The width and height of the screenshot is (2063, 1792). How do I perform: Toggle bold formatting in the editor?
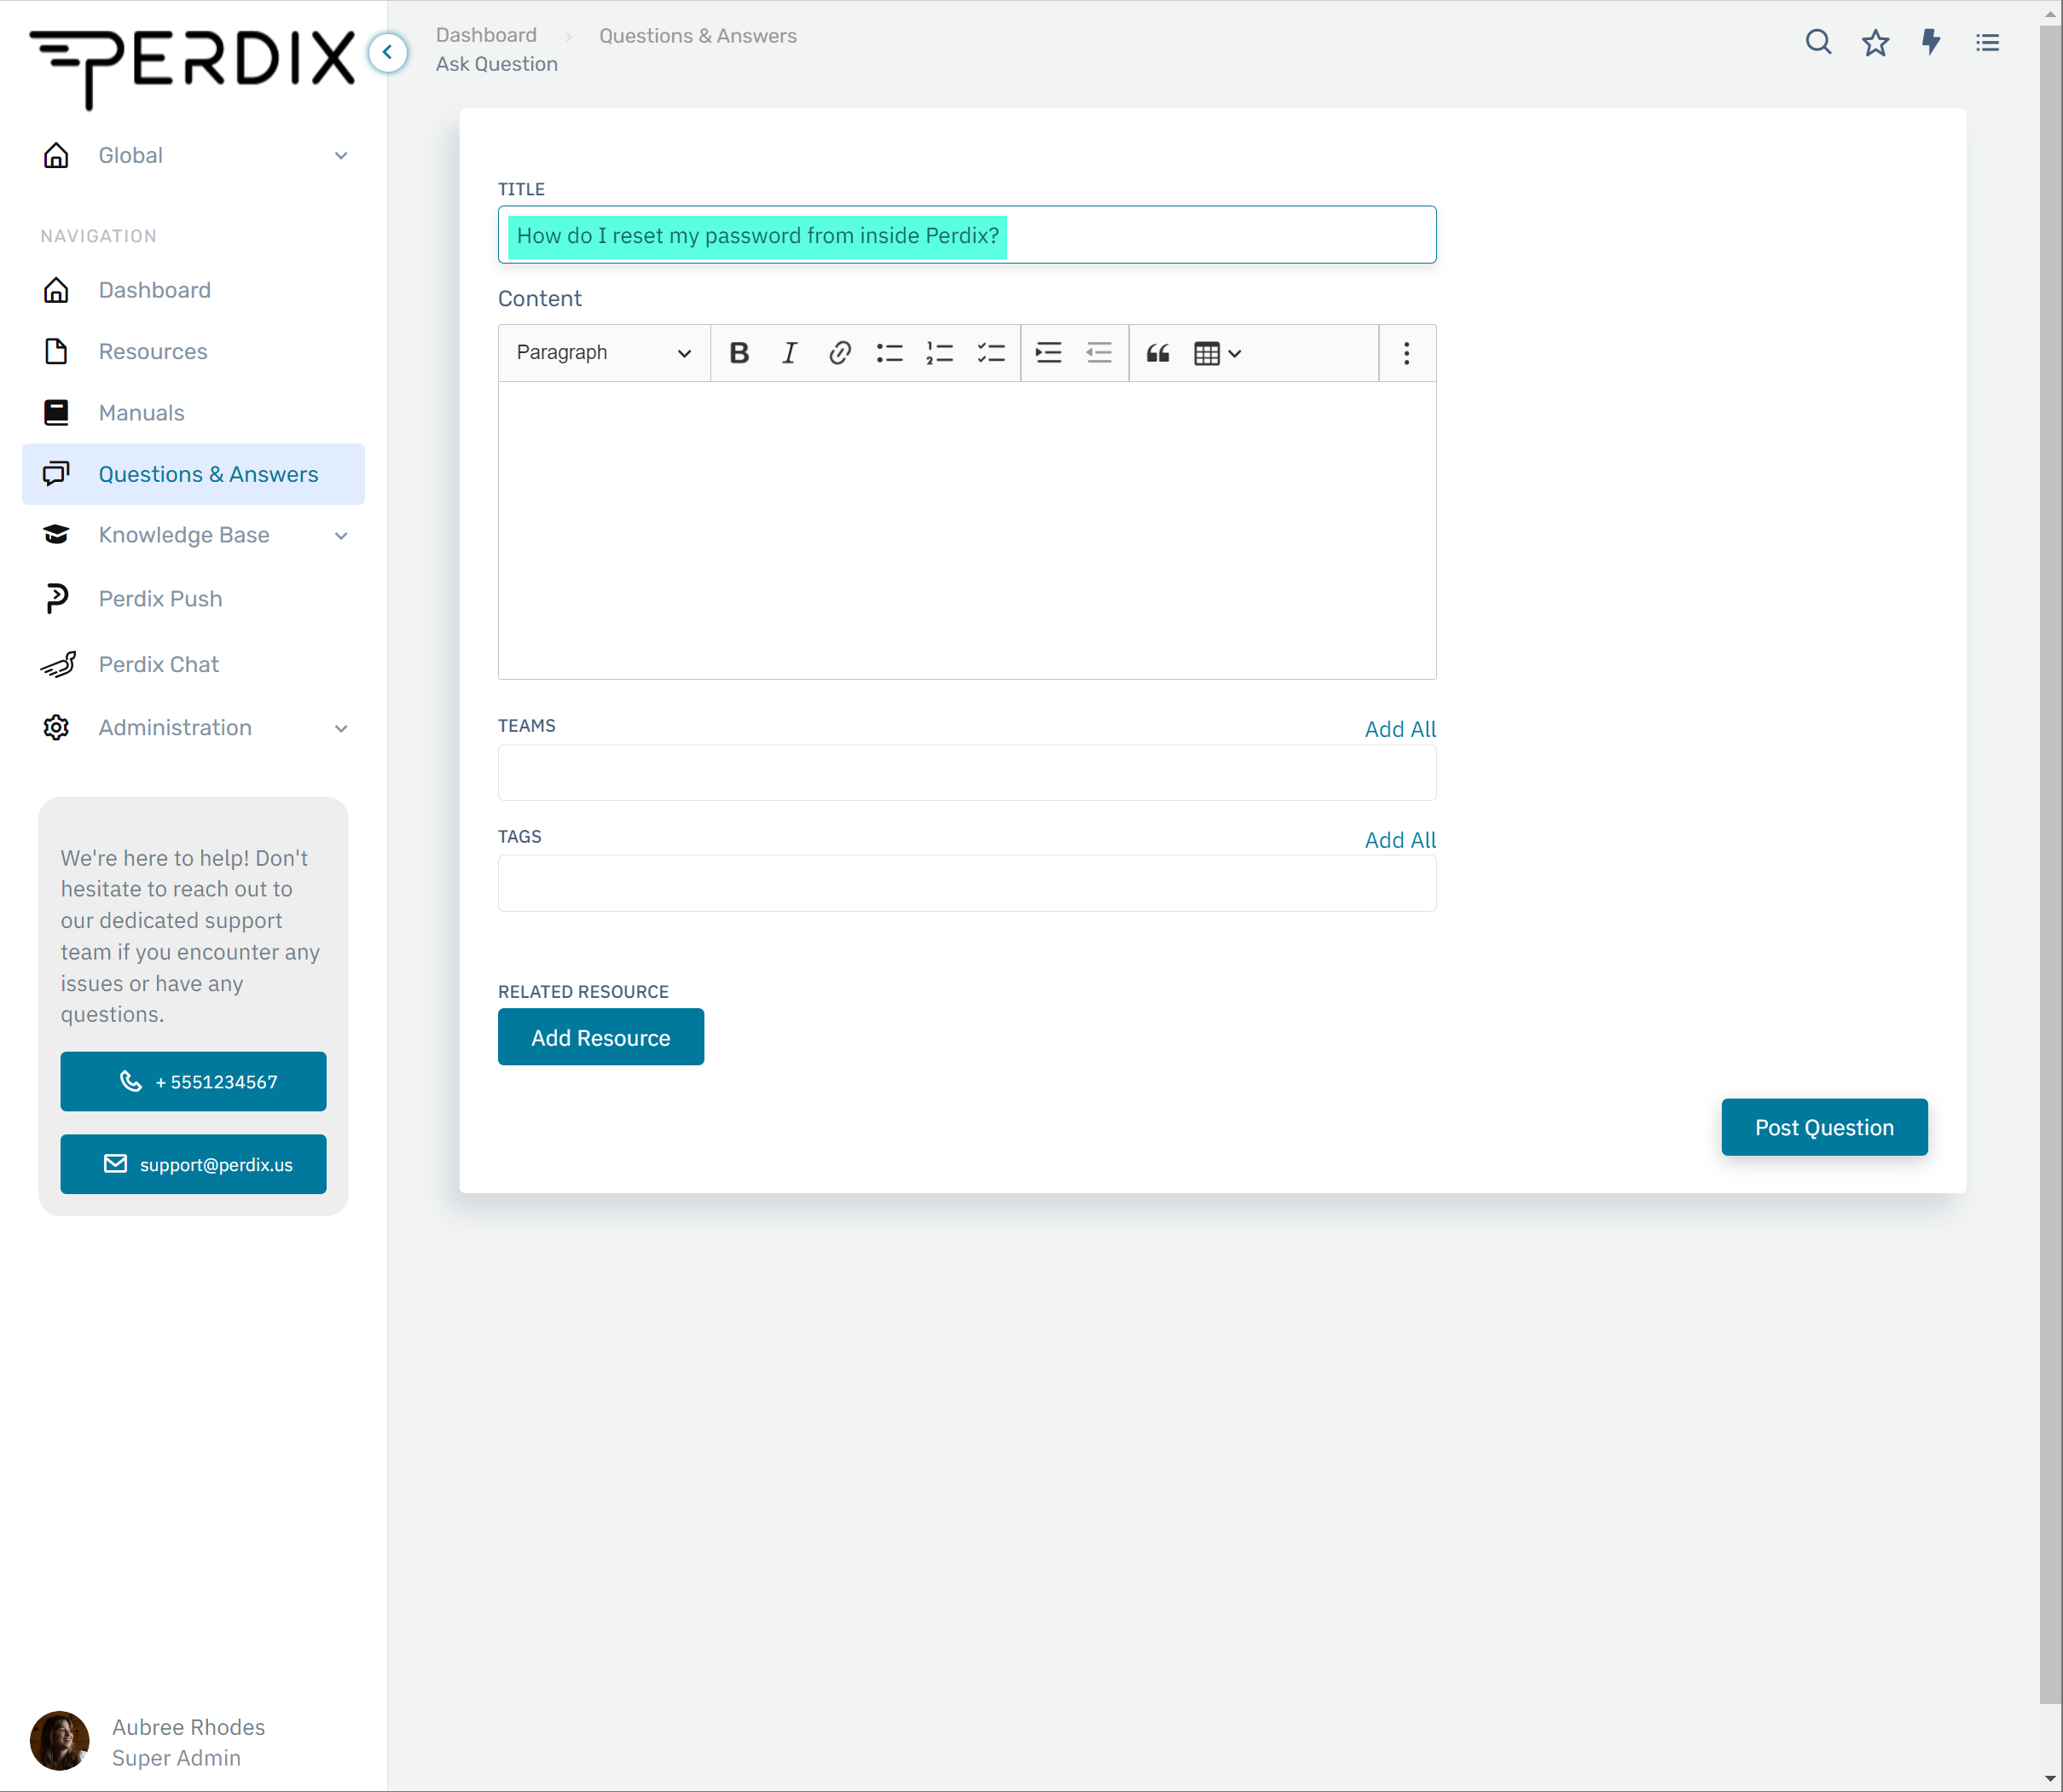[x=739, y=353]
